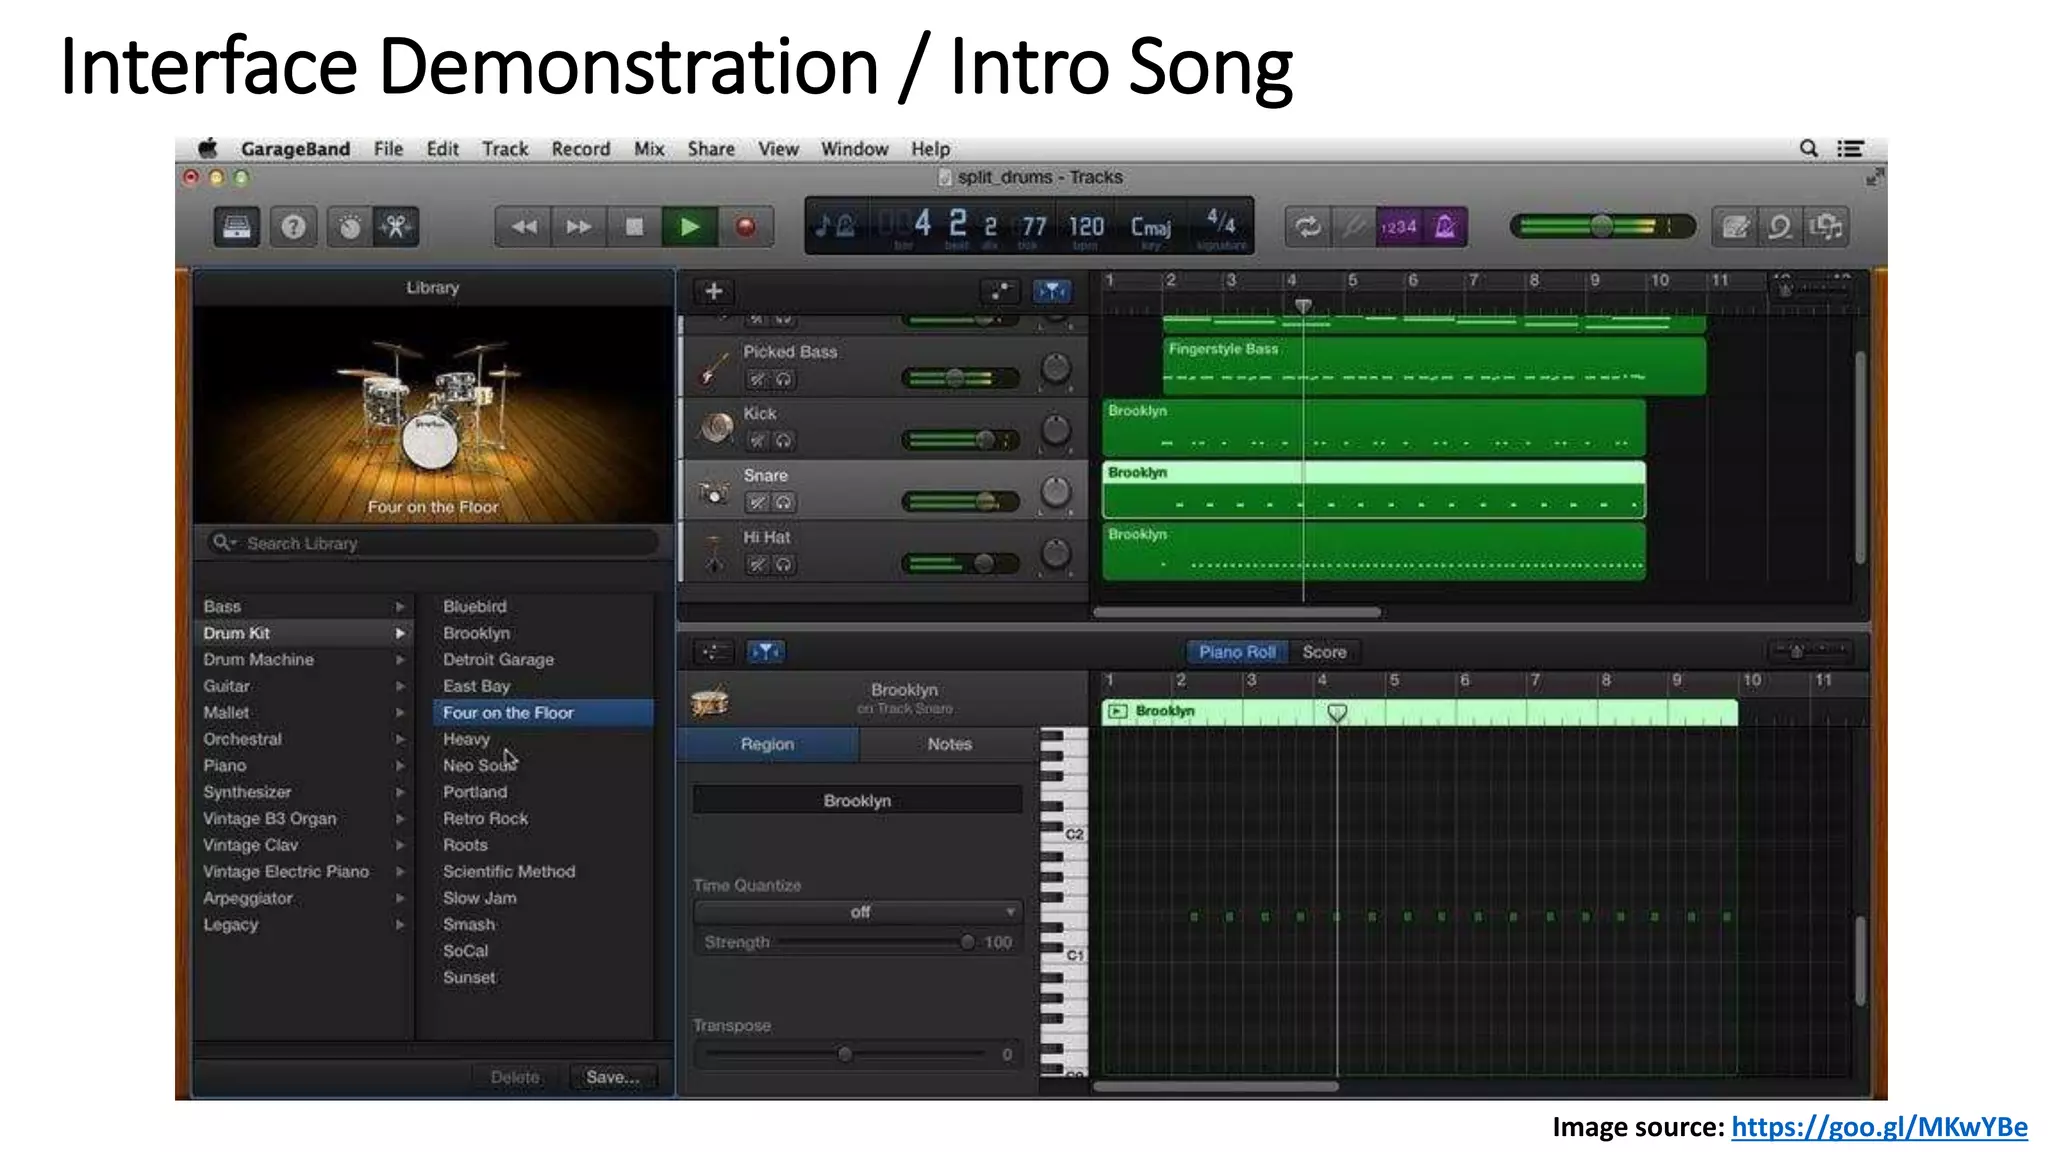Image resolution: width=2048 pixels, height=1152 pixels.
Task: Turn the Picked Bass pan knob
Action: tap(1056, 368)
